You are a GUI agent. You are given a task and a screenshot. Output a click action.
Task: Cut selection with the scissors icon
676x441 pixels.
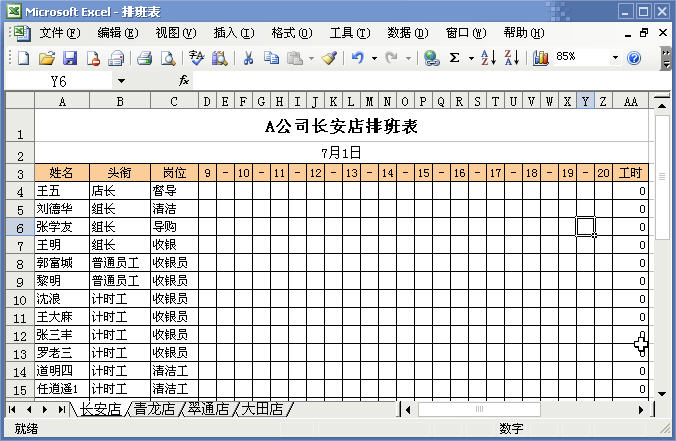(x=248, y=58)
